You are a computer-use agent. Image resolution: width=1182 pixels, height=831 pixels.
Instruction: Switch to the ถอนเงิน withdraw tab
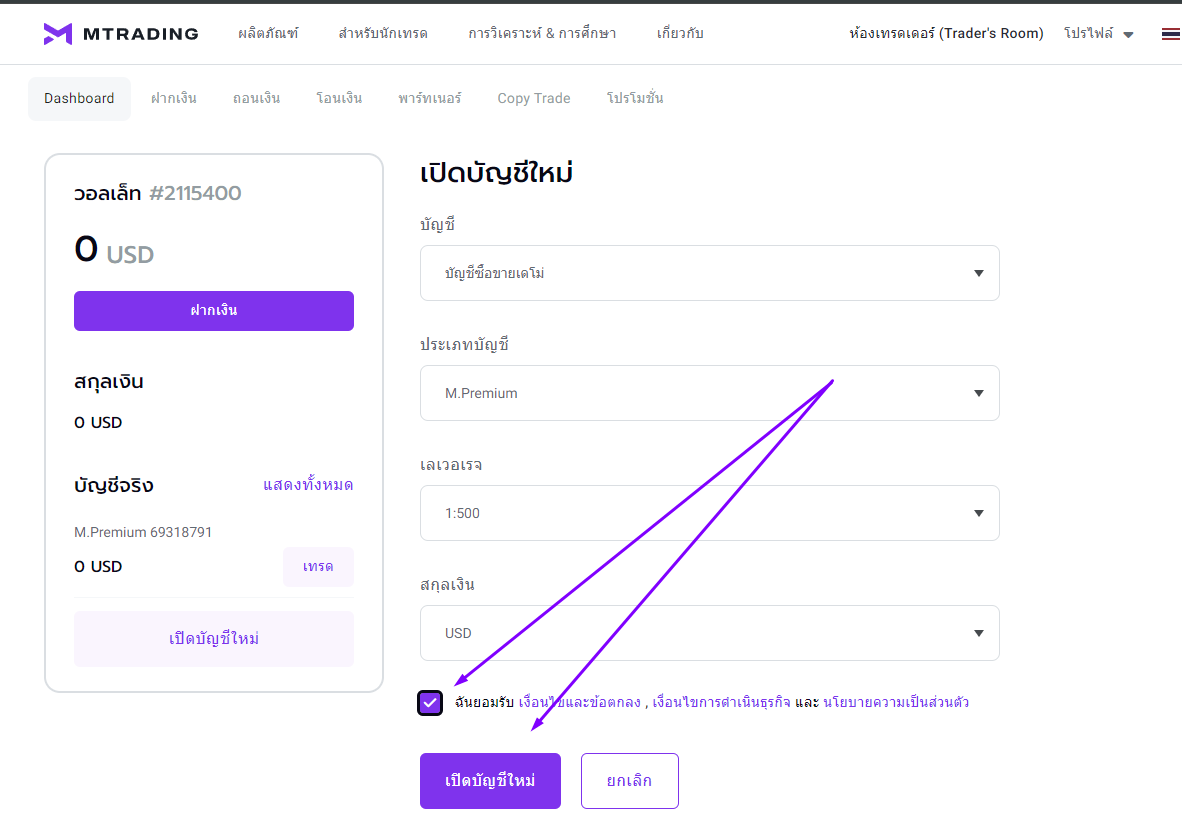coord(256,99)
